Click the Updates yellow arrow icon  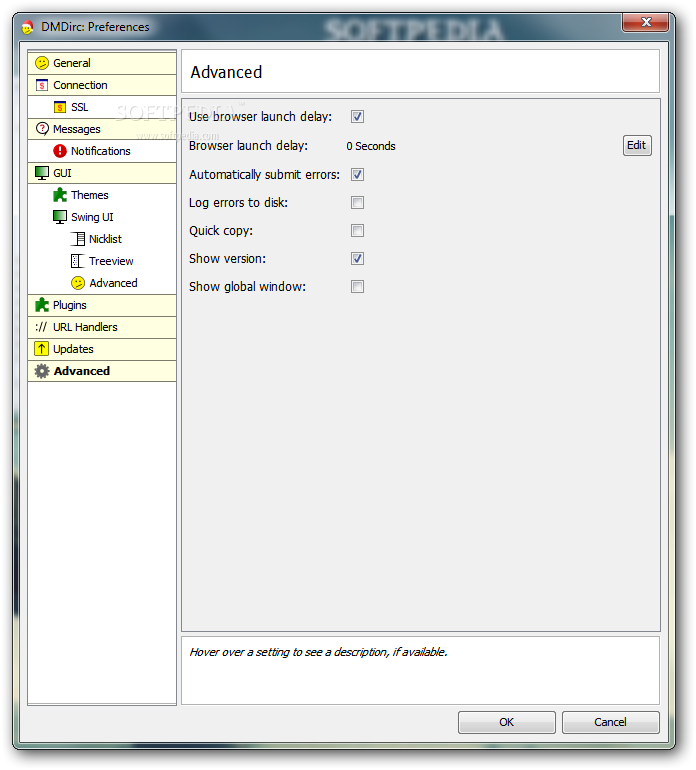41,349
